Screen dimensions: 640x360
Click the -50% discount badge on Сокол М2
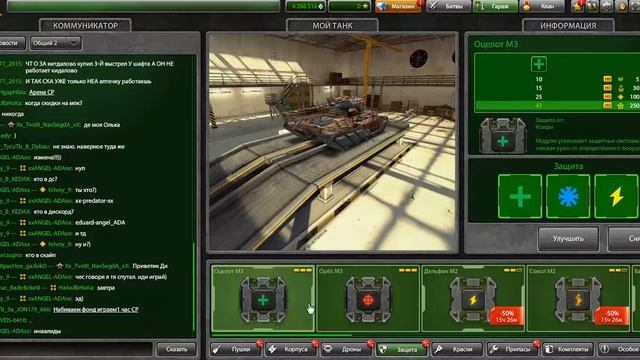tap(611, 316)
